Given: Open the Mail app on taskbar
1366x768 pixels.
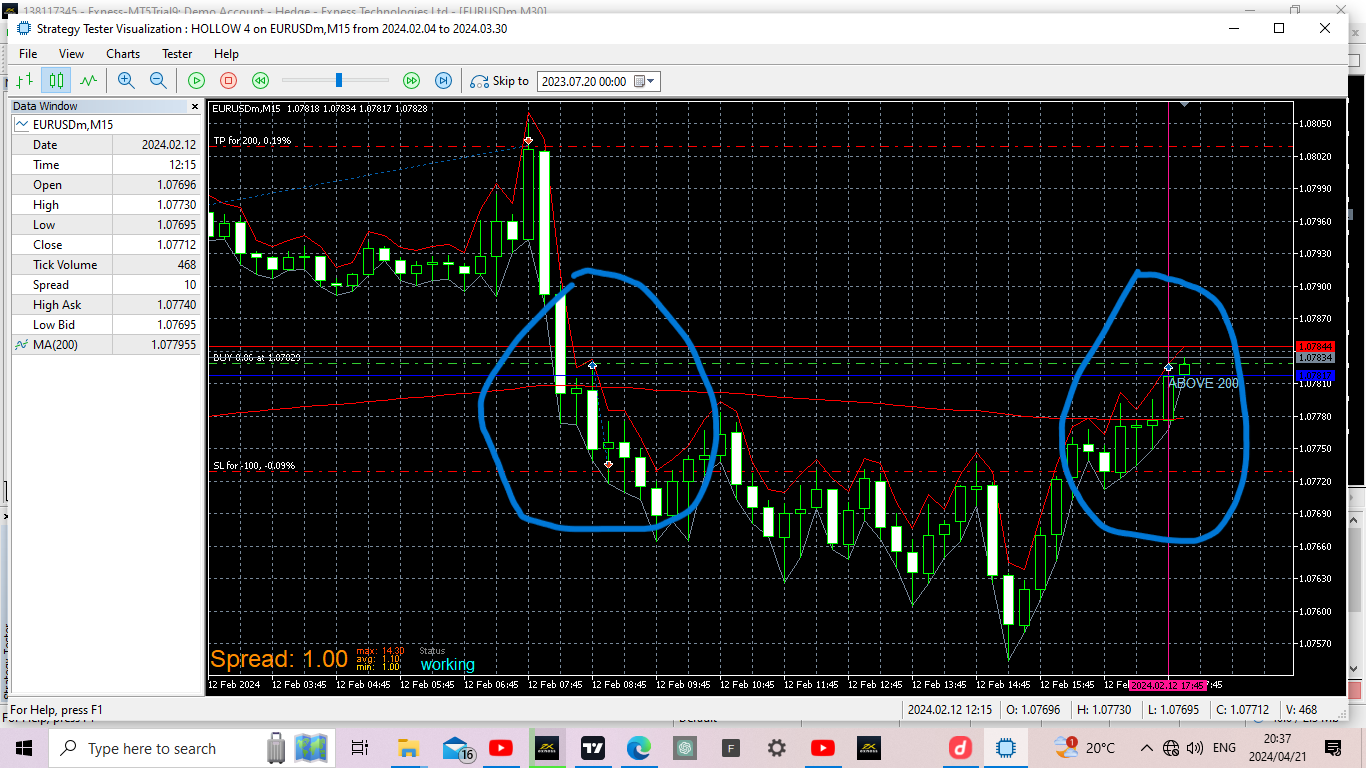Looking at the screenshot, I should tap(456, 748).
